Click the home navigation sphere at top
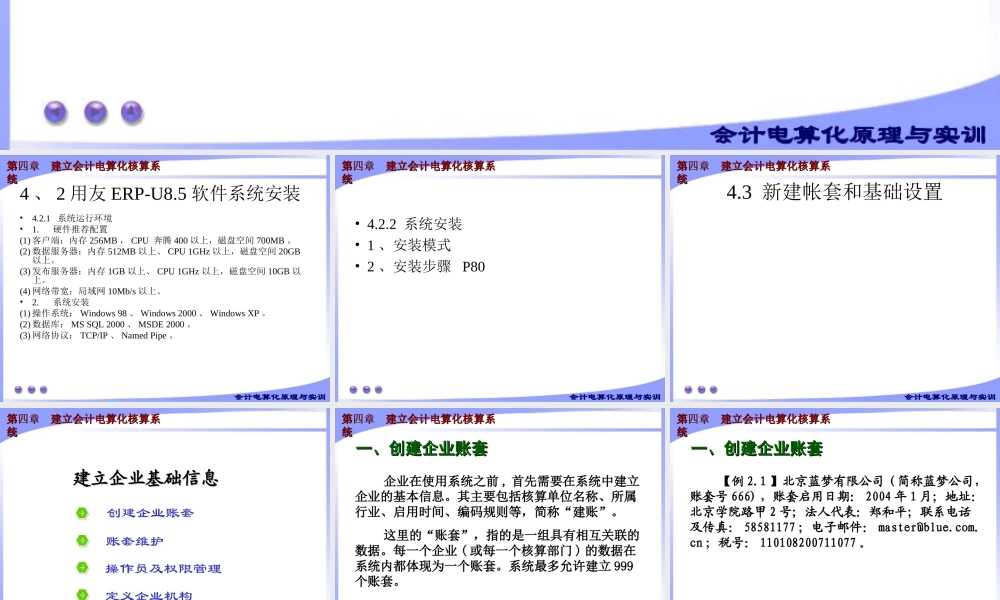The height and width of the screenshot is (600, 1000). pyautogui.click(x=130, y=111)
